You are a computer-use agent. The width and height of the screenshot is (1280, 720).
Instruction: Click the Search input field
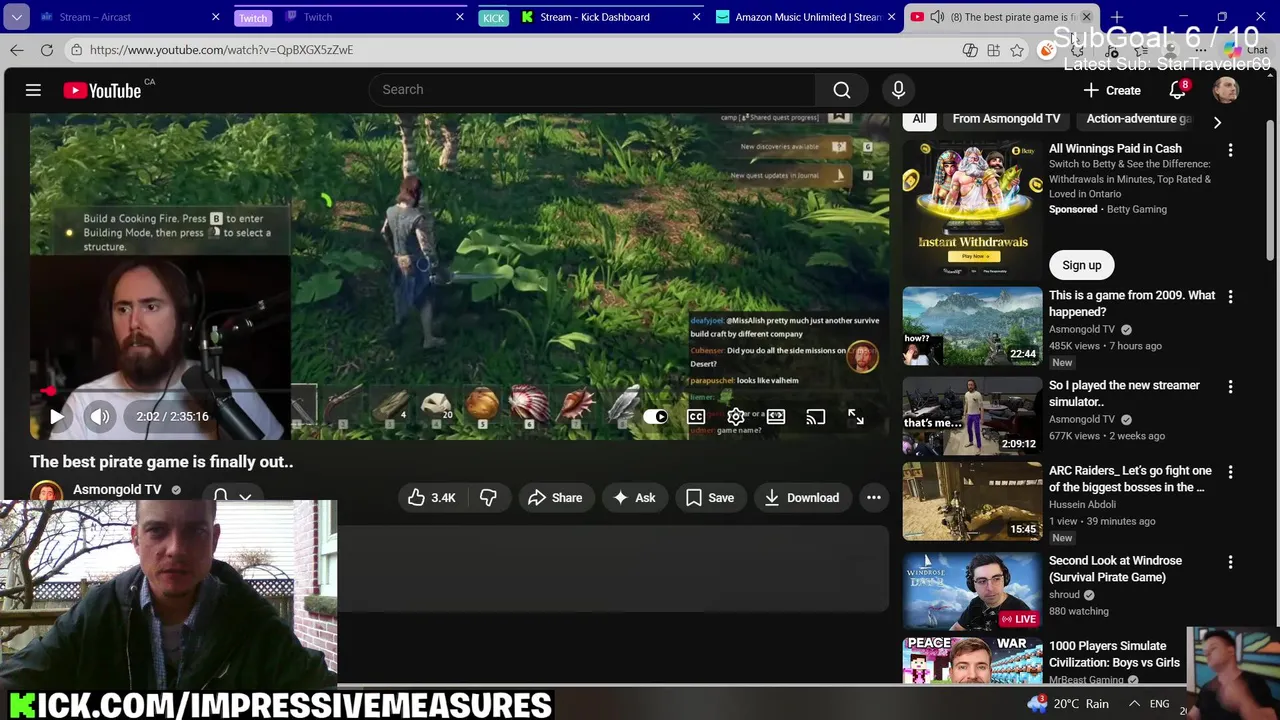point(590,90)
